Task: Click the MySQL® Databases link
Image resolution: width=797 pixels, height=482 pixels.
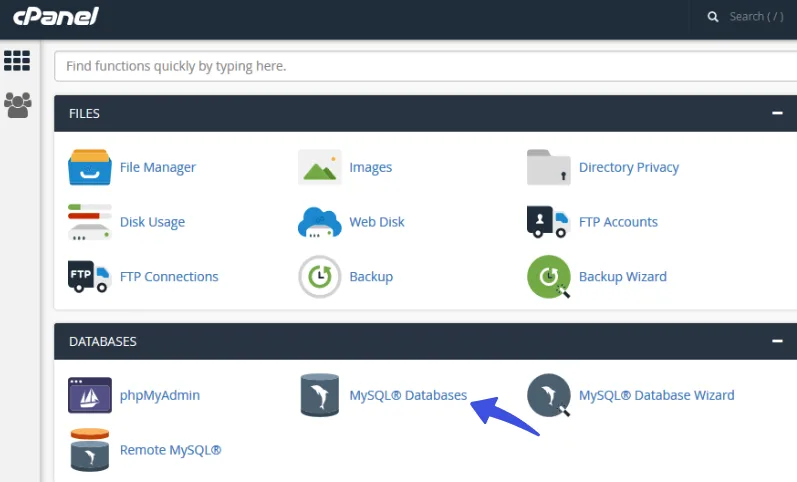Action: [x=408, y=395]
